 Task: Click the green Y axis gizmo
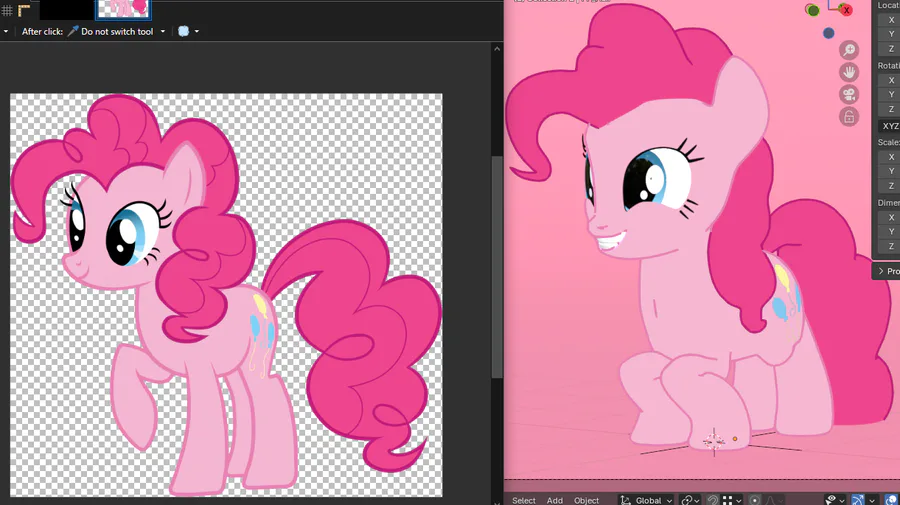pyautogui.click(x=812, y=10)
